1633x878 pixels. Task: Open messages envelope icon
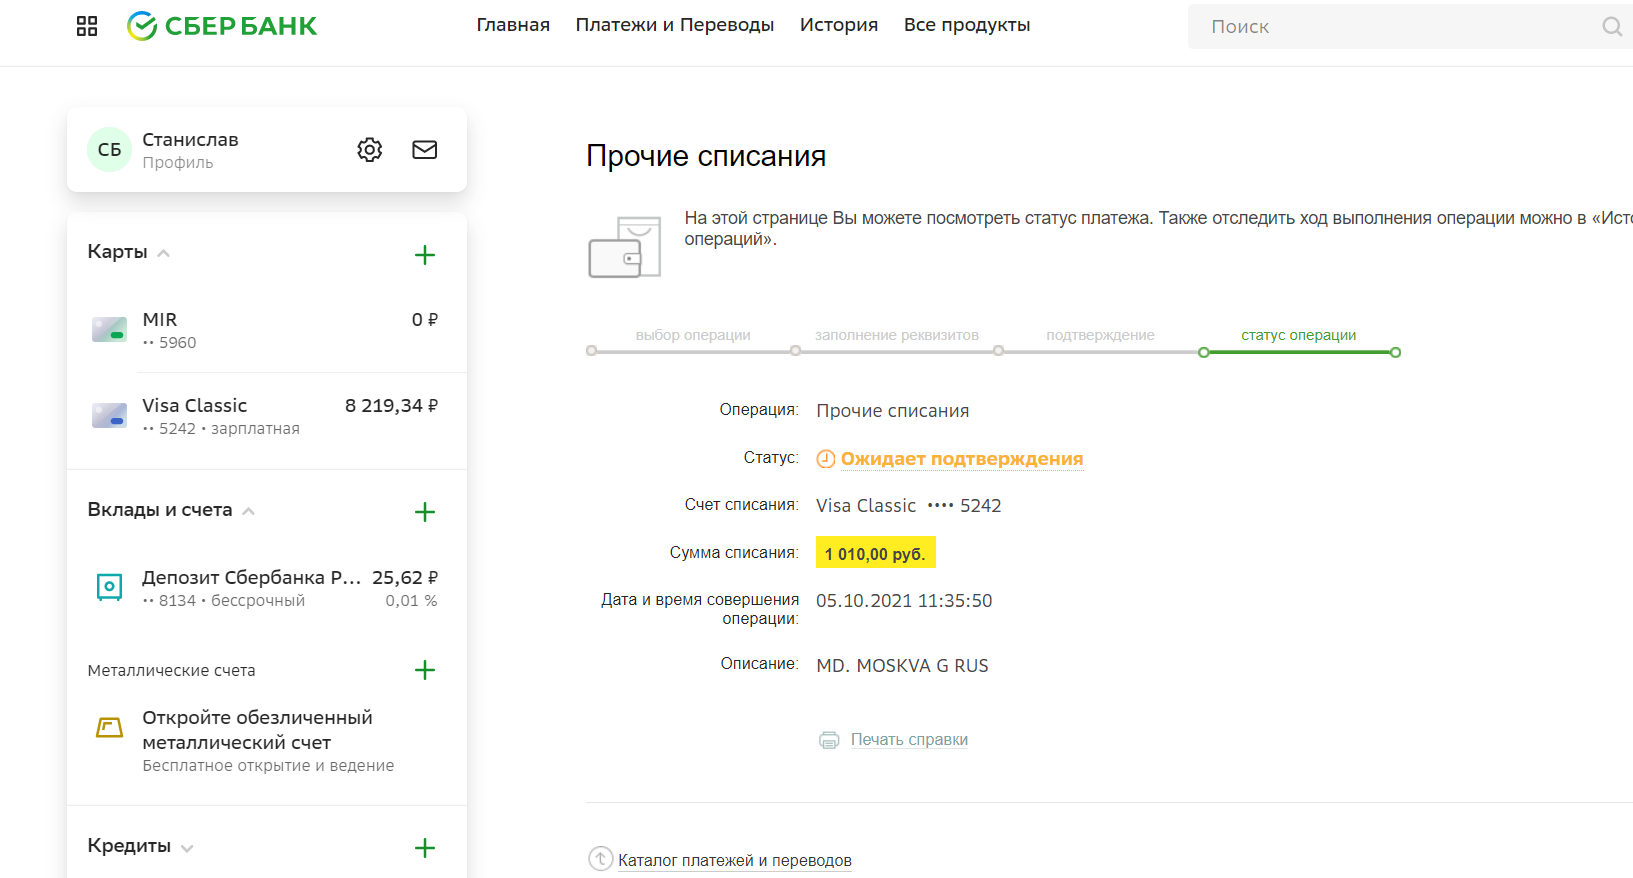tap(425, 150)
